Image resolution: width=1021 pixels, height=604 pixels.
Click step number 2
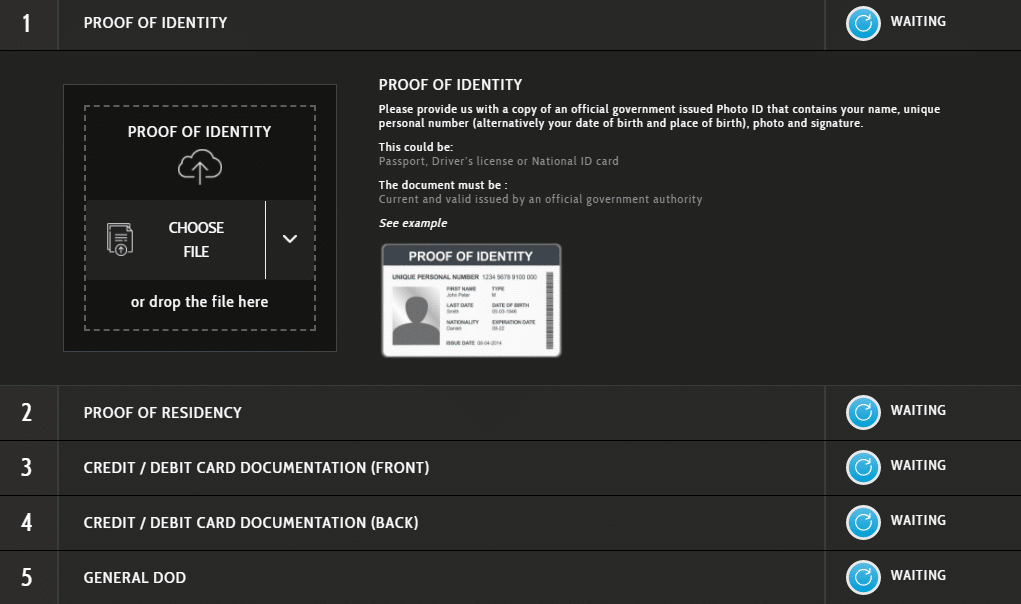coord(27,413)
